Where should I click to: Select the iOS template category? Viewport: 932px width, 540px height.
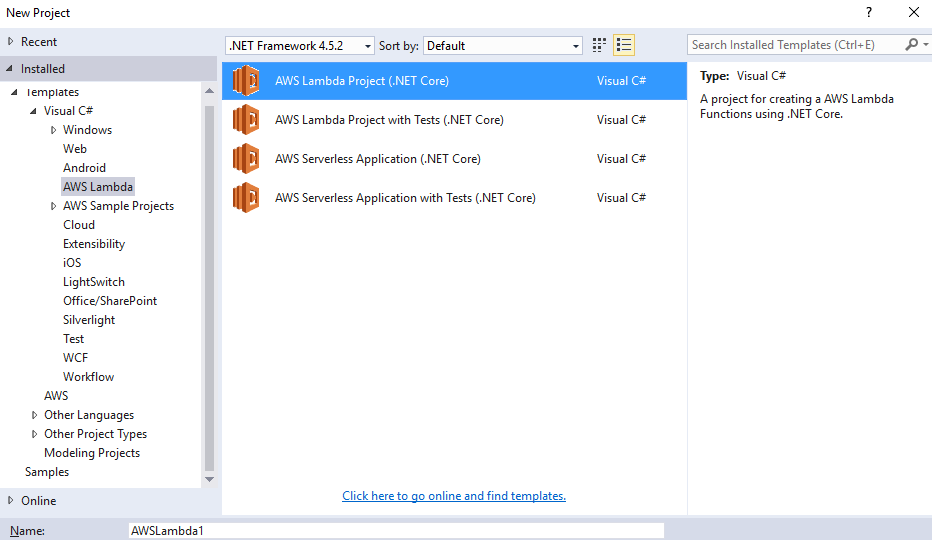click(x=72, y=263)
